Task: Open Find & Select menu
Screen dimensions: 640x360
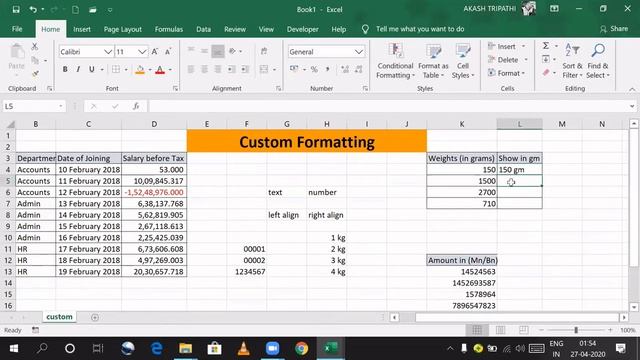Action: click(x=598, y=61)
